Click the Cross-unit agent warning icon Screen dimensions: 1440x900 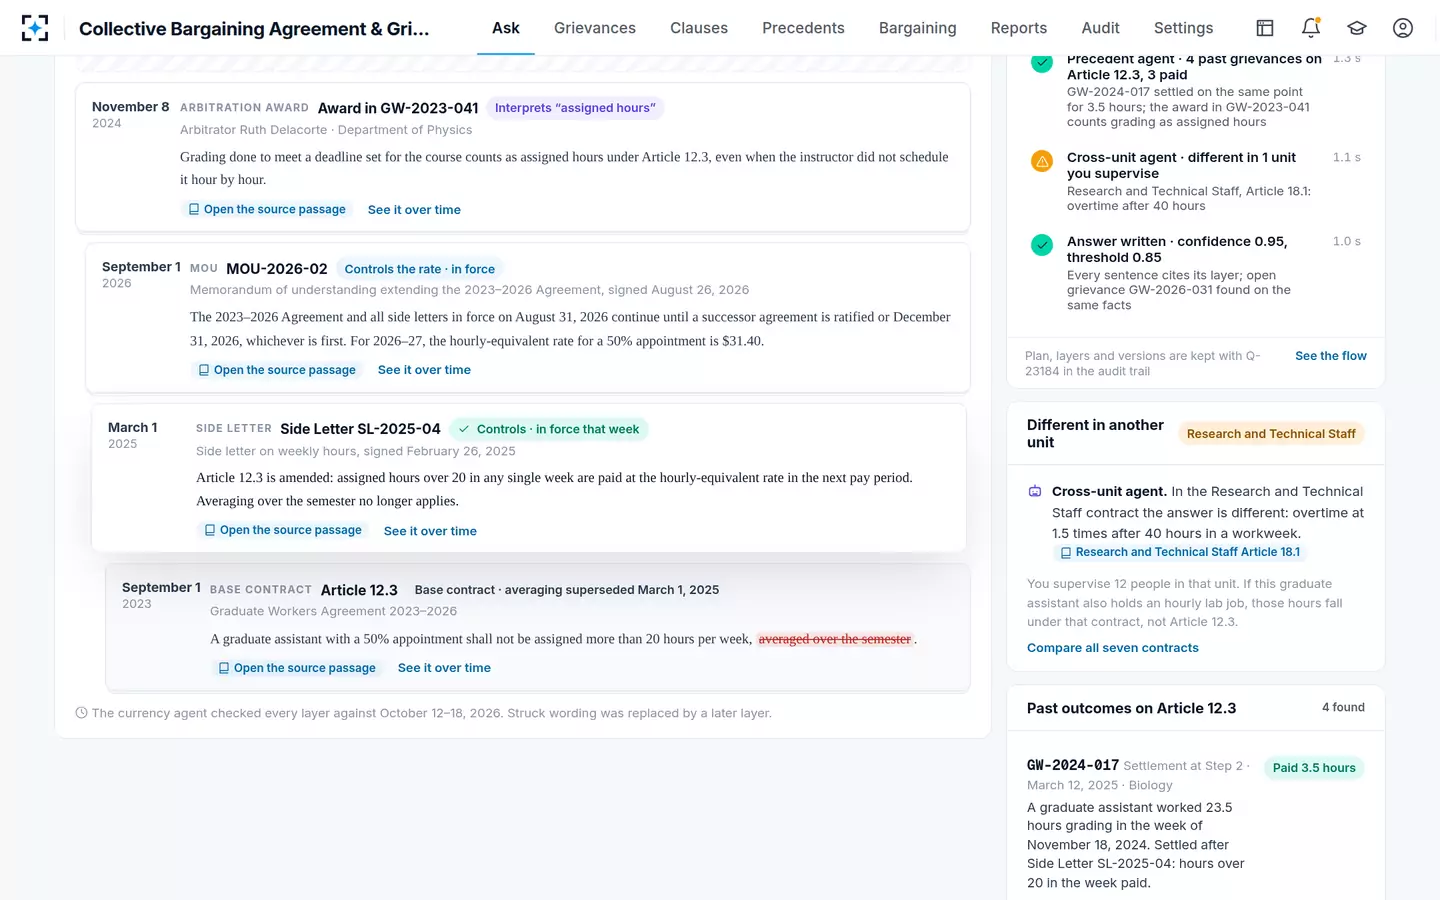click(x=1042, y=161)
